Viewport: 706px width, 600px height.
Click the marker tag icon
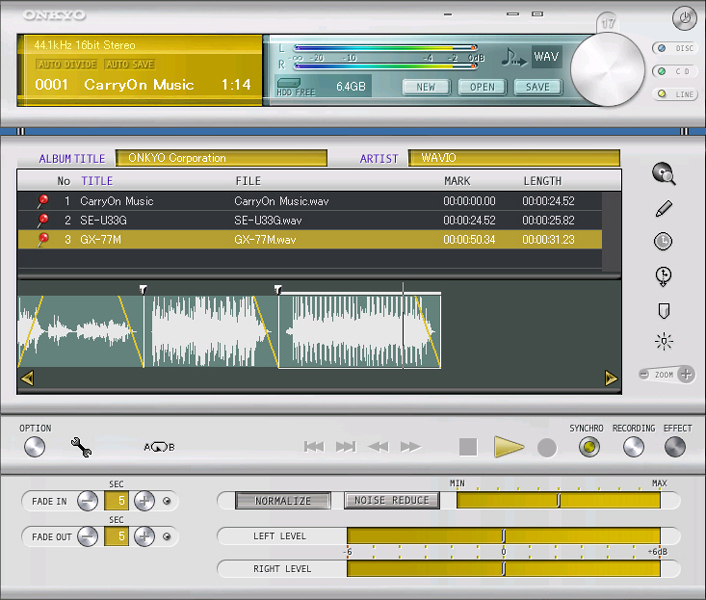click(663, 311)
